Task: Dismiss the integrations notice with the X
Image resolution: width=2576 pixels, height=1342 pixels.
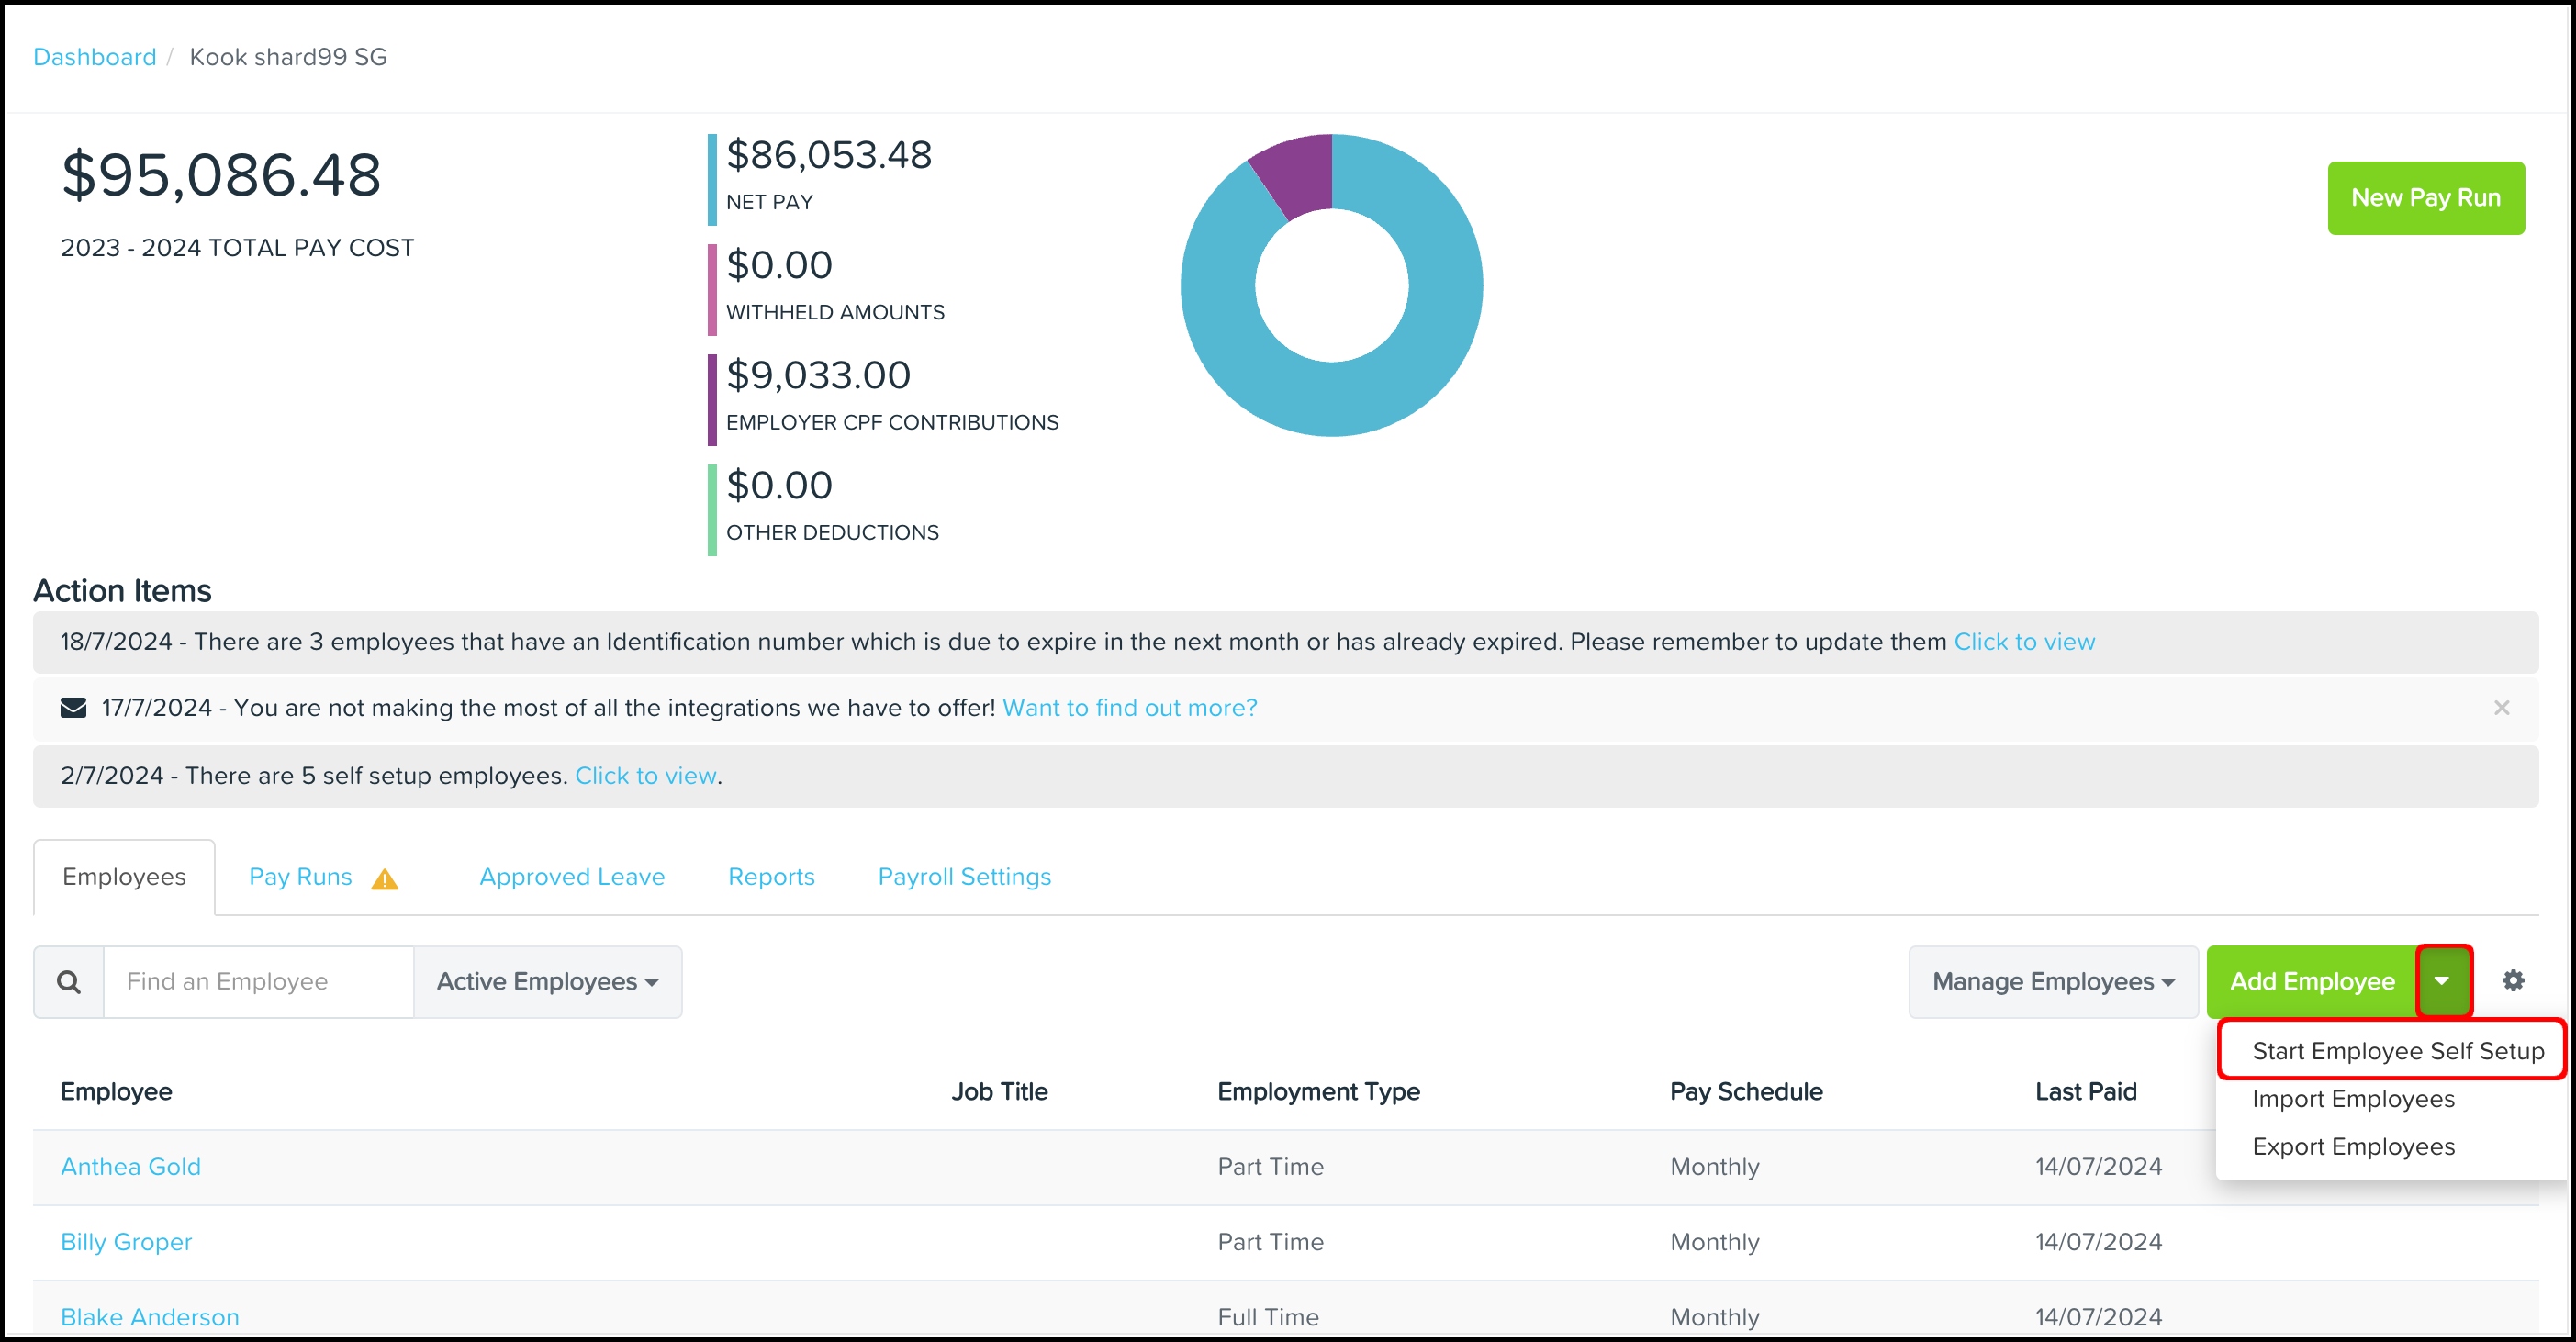Action: [2501, 707]
